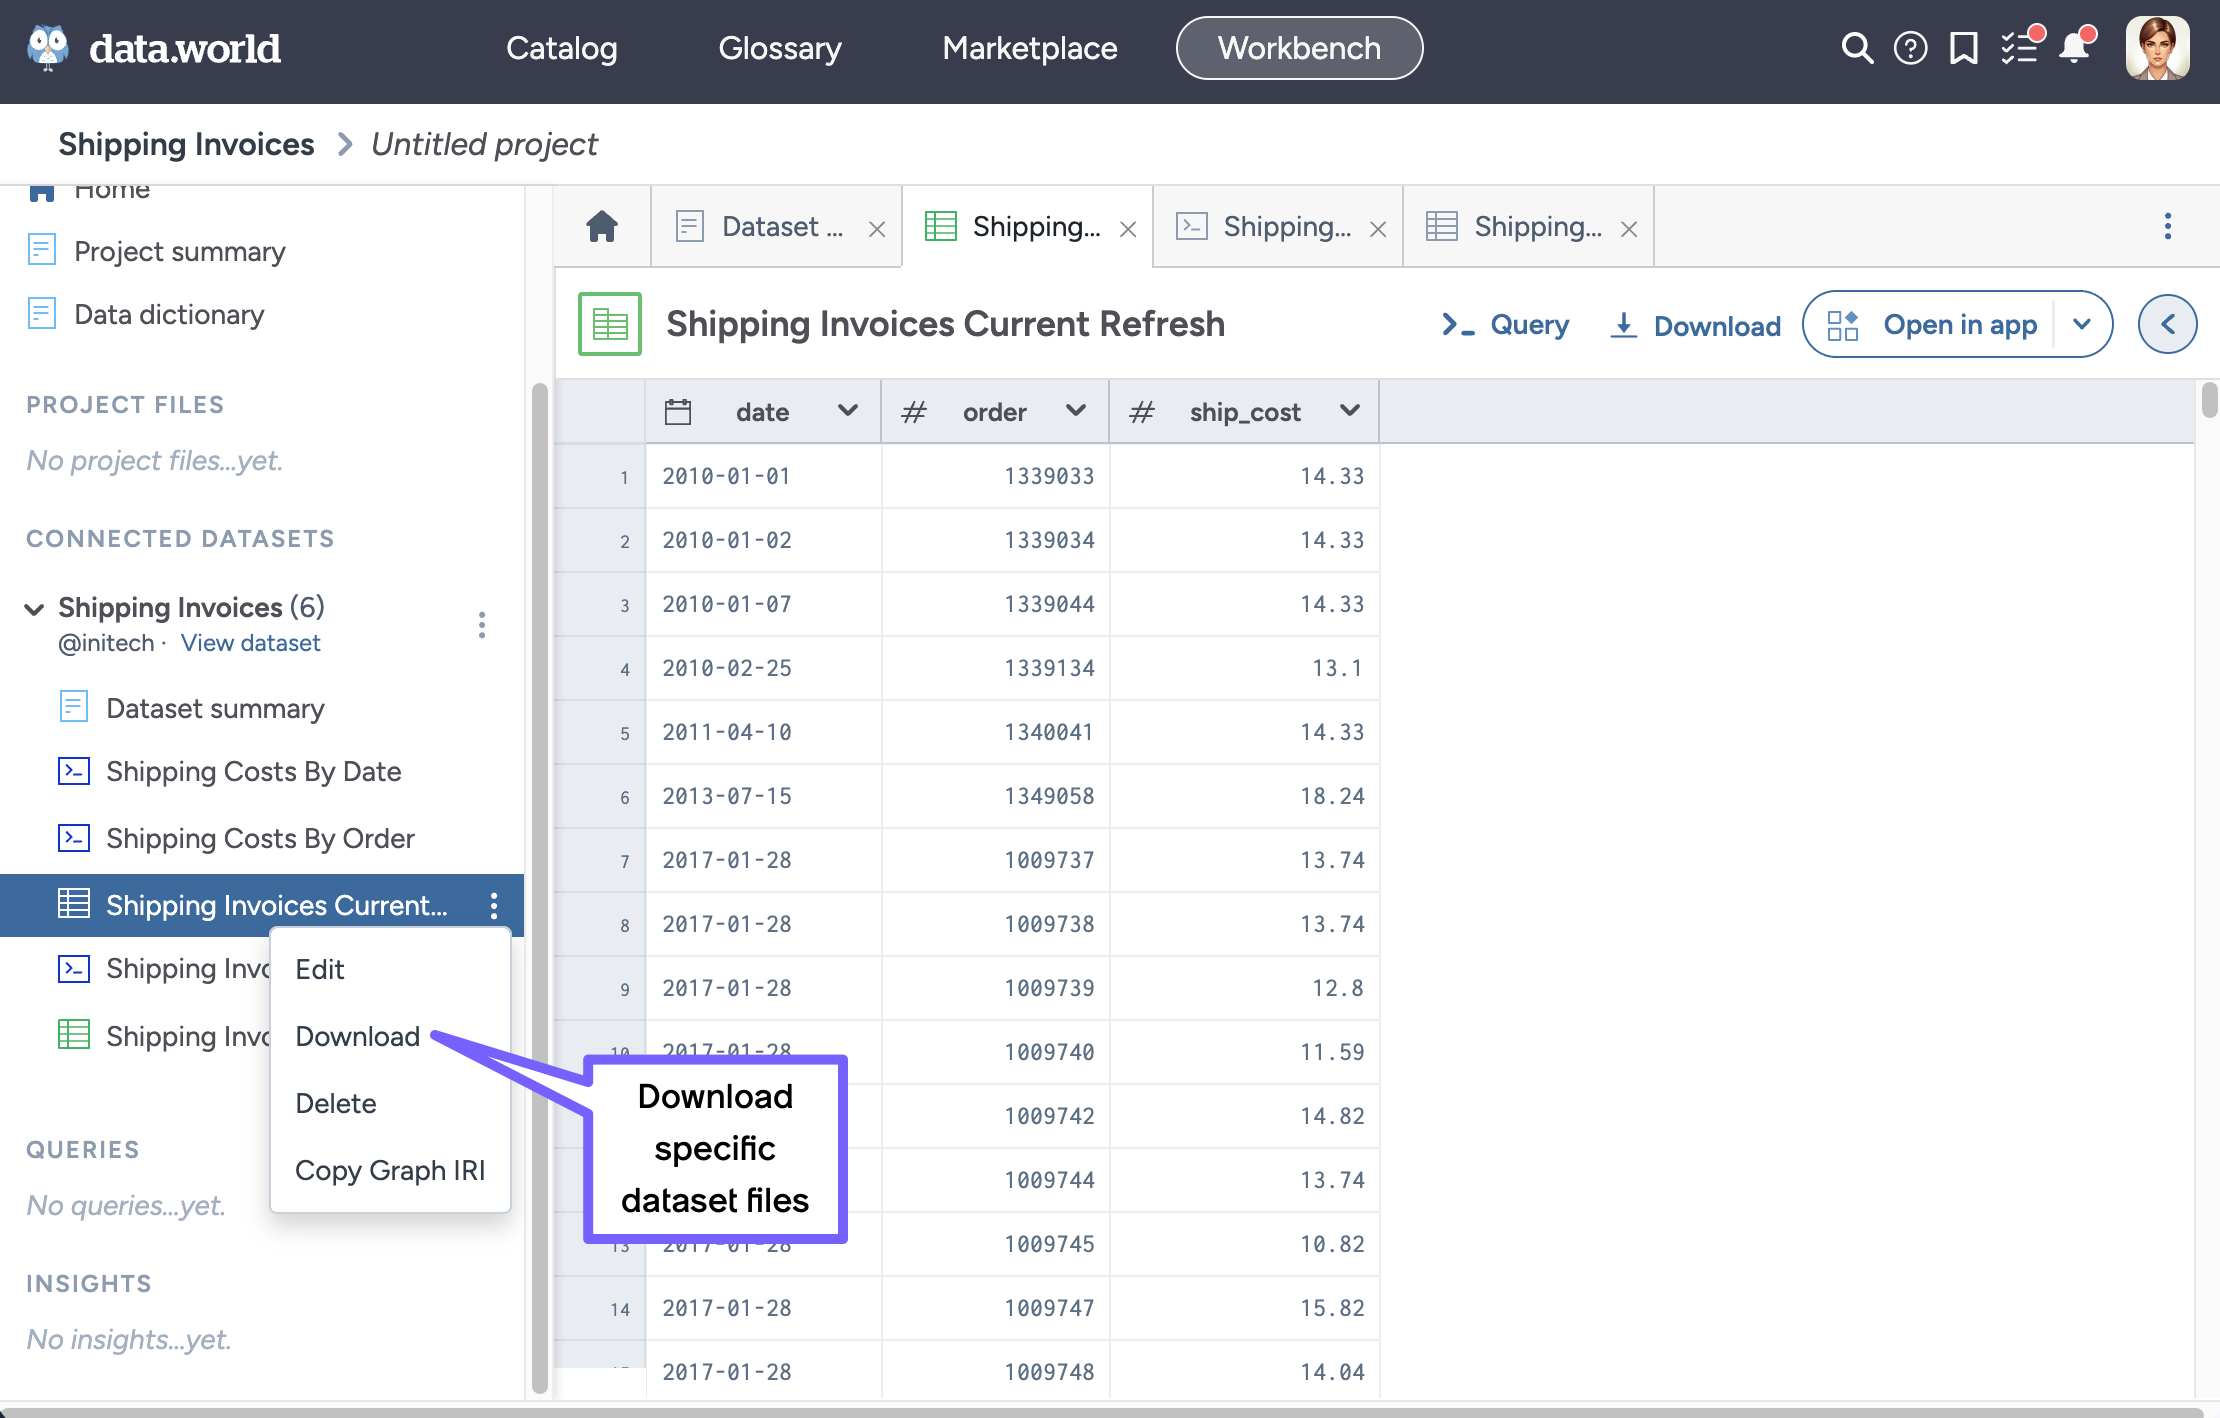2220x1418 pixels.
Task: Open kebab menu for Shipping Invoices Current
Action: pos(494,905)
